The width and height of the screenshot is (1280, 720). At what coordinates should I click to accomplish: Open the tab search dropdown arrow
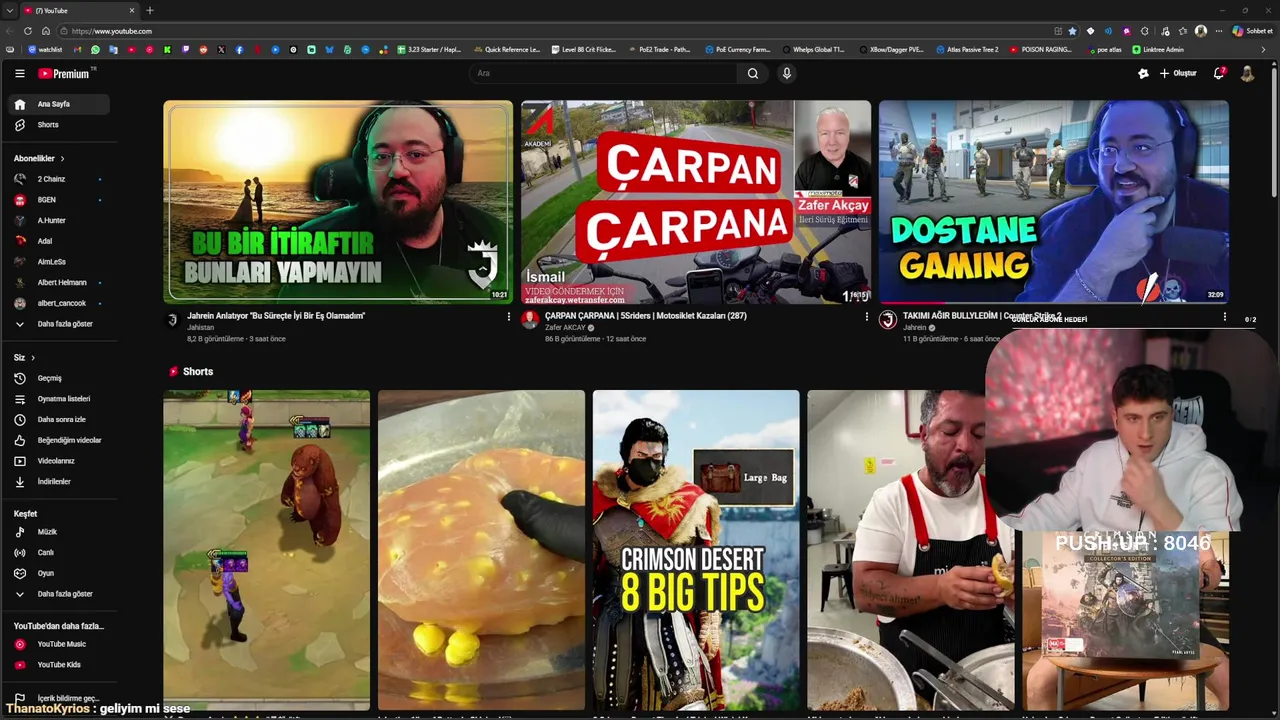[9, 10]
